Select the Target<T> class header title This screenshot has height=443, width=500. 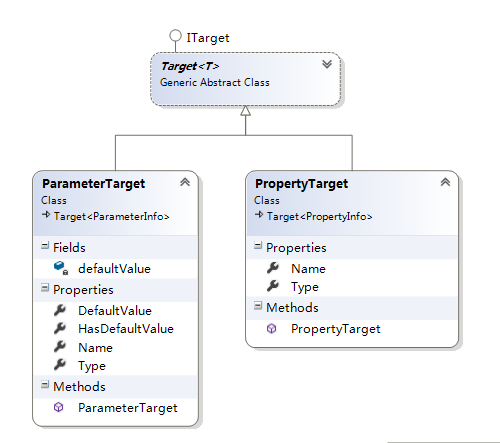190,66
